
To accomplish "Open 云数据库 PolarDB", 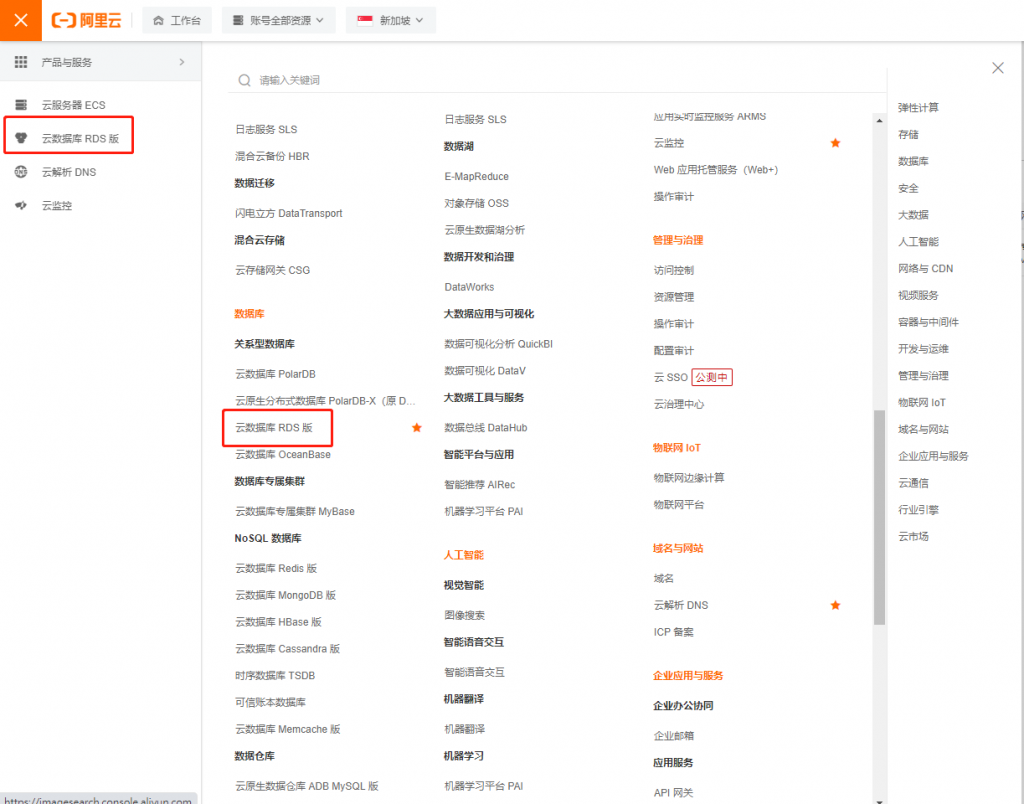I will pyautogui.click(x=275, y=374).
